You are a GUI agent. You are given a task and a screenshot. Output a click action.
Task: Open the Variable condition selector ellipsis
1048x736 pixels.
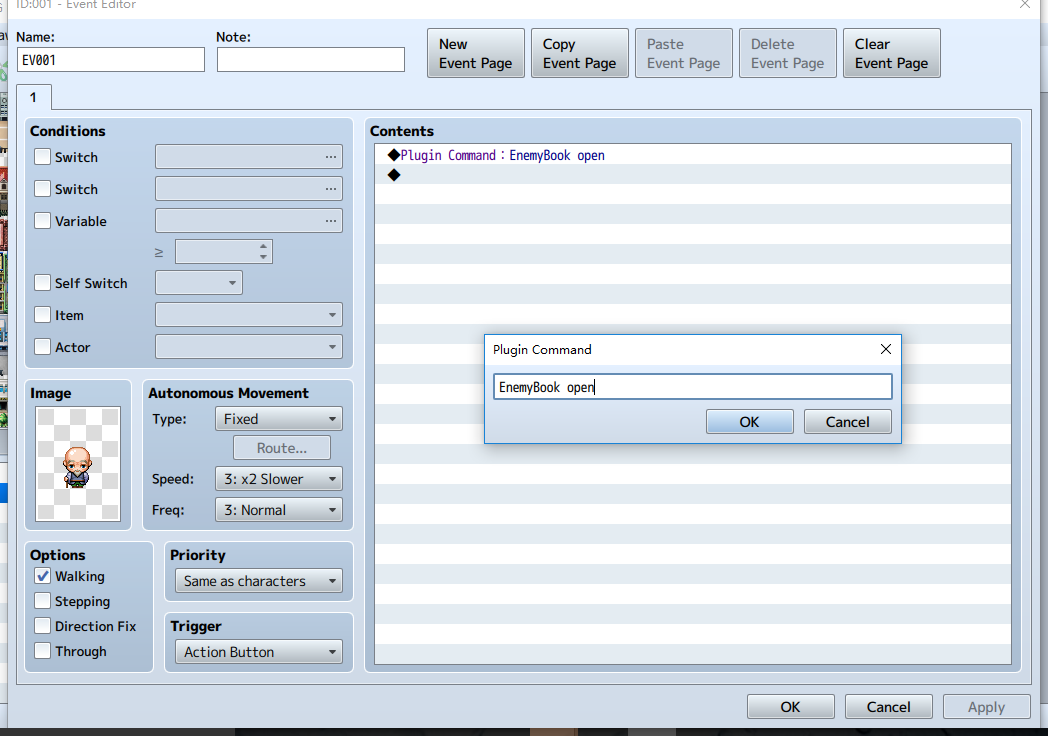[331, 221]
